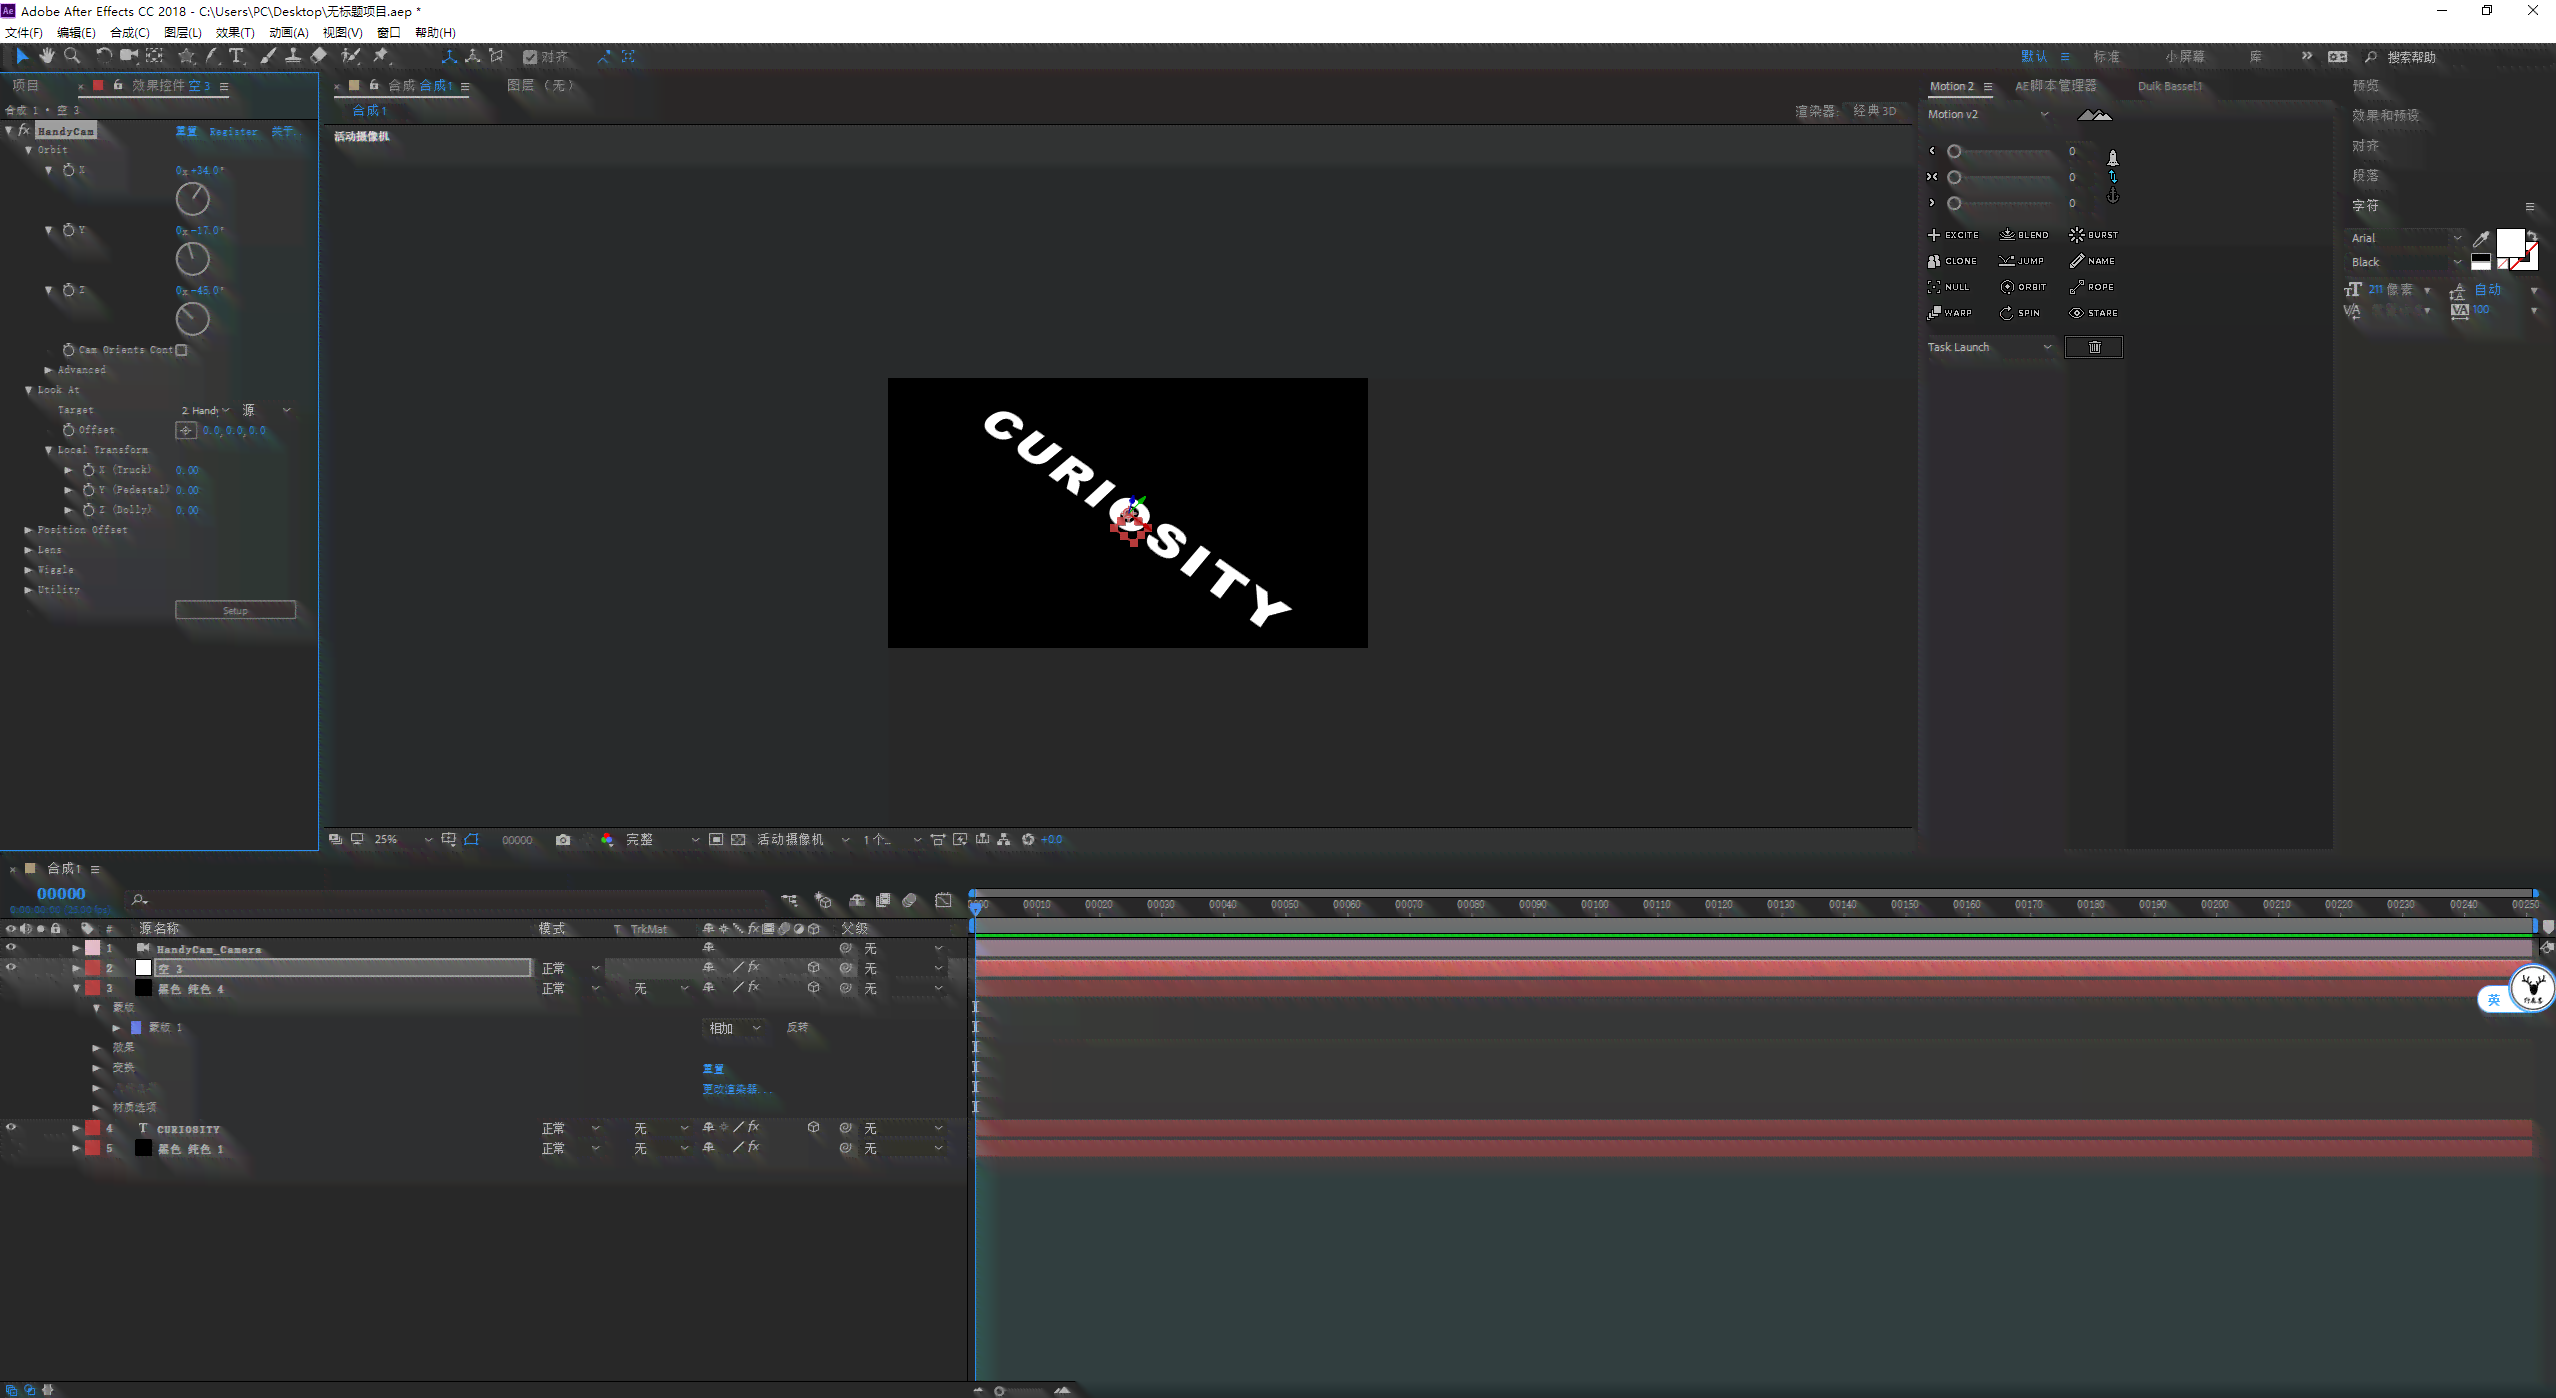The width and height of the screenshot is (2556, 1398).
Task: Click the WARP tool in Motion 2
Action: pos(1950,313)
